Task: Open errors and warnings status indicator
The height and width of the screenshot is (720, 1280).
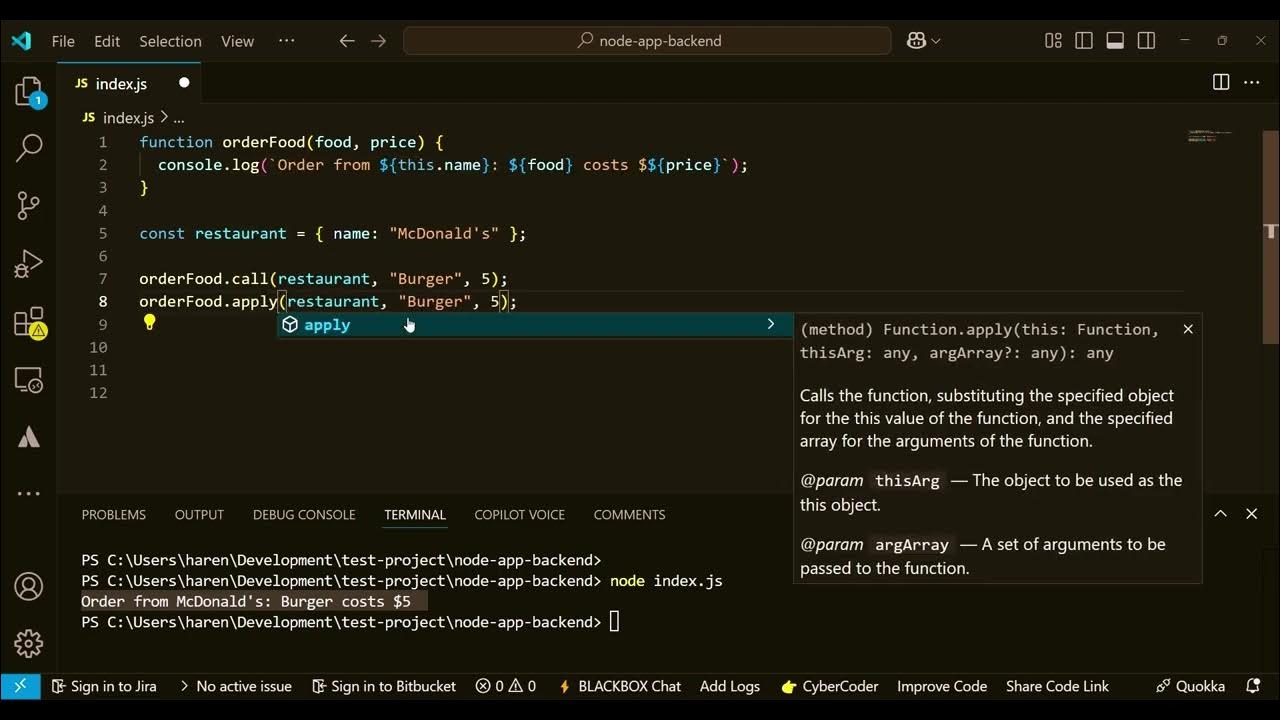Action: [506, 686]
